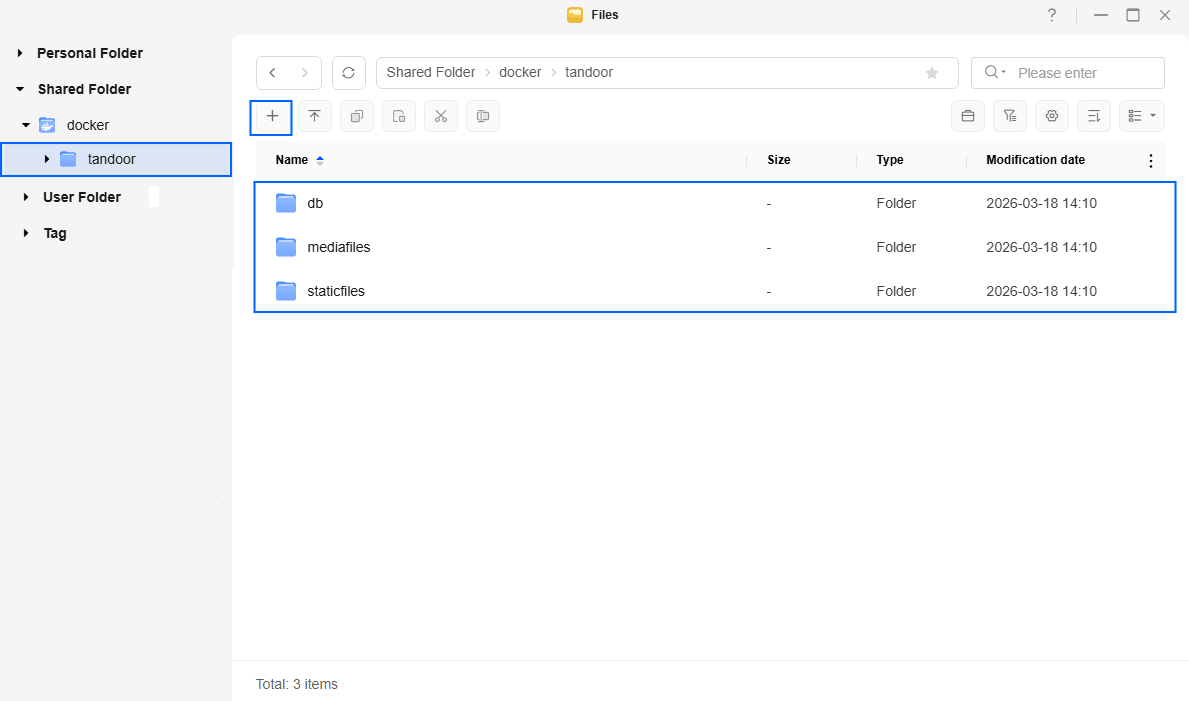Click the Upload toolbar icon
This screenshot has height=701, width=1189.
314,117
